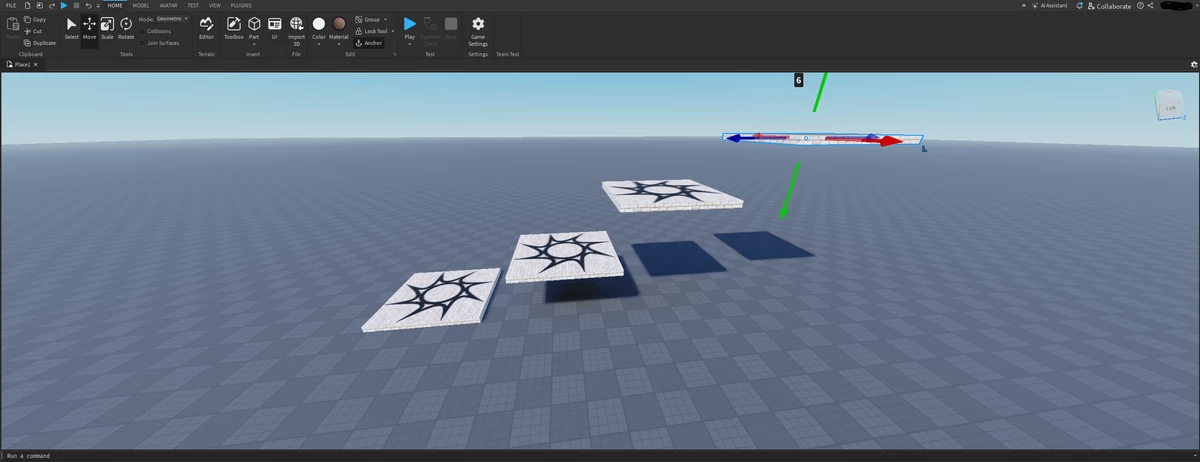The height and width of the screenshot is (462, 1200).
Task: Choose the Rotate tool
Action: point(126,27)
